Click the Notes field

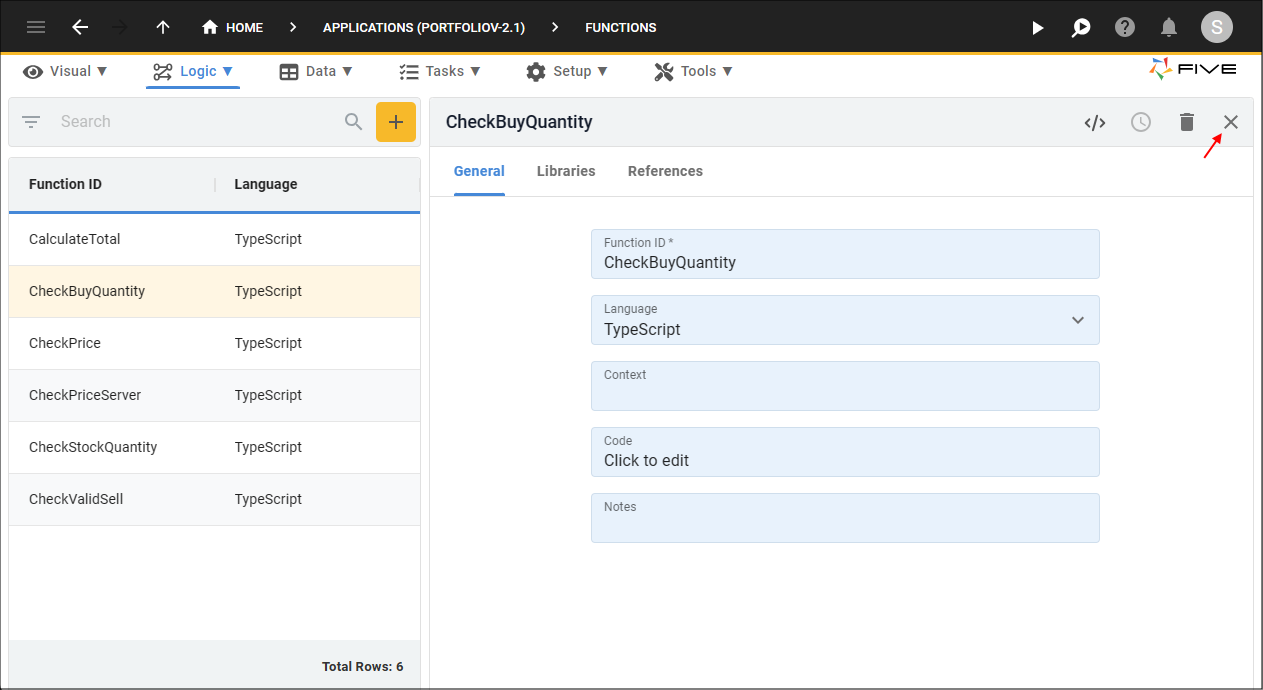[845, 518]
